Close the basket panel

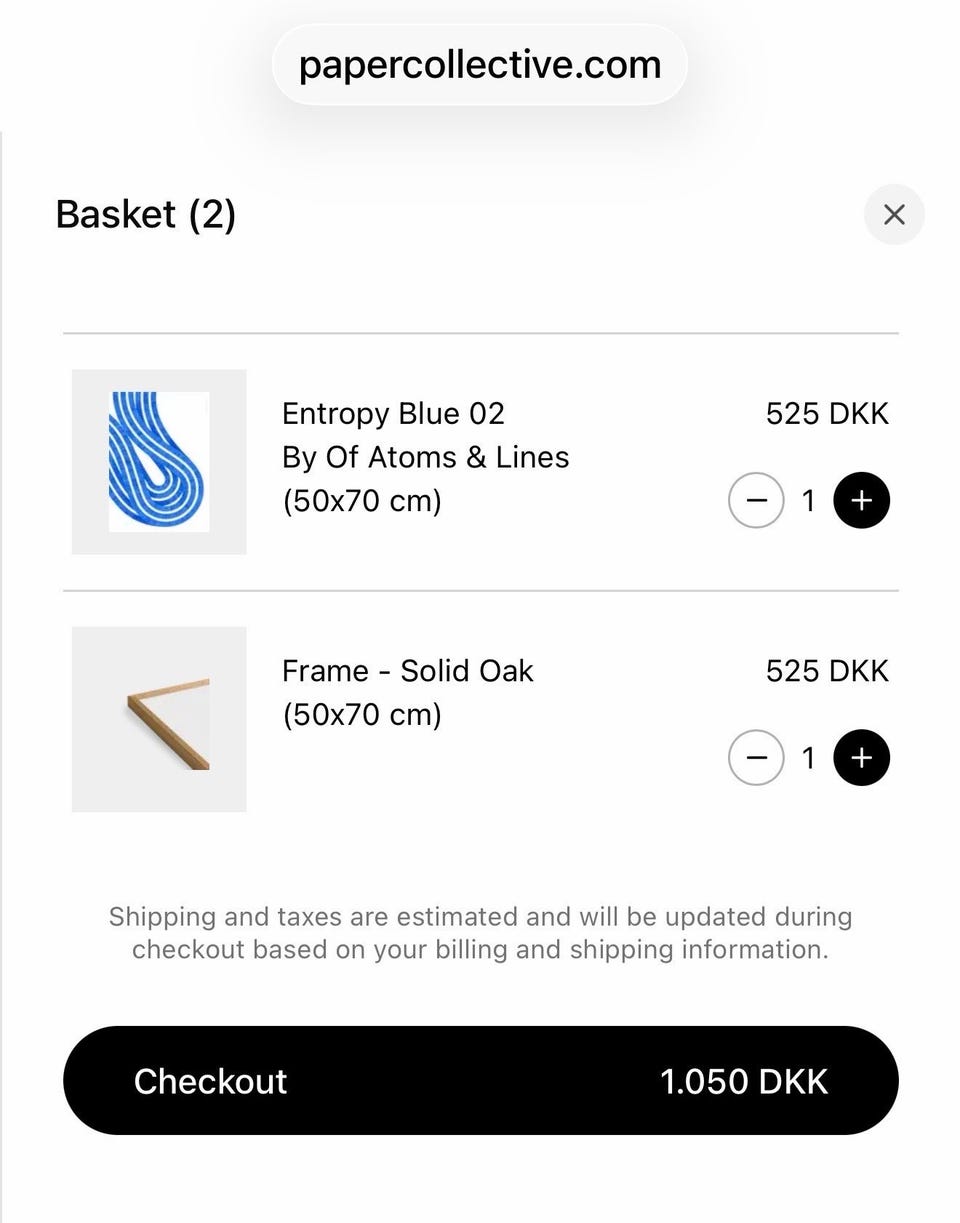pos(894,214)
